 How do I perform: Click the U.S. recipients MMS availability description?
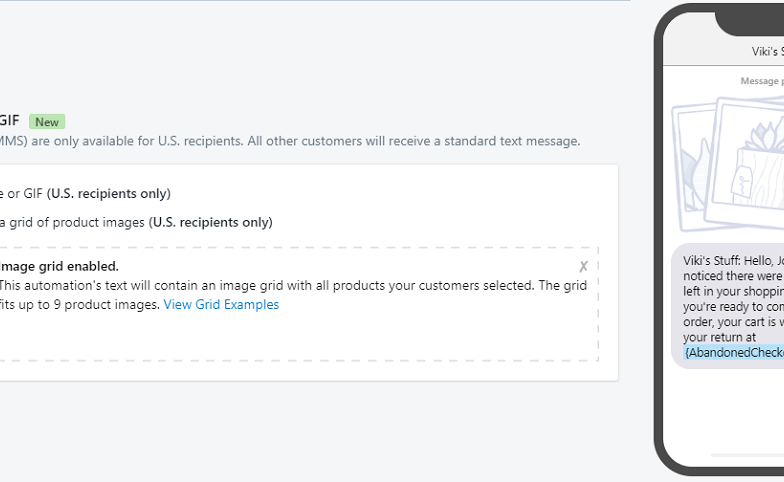click(290, 141)
